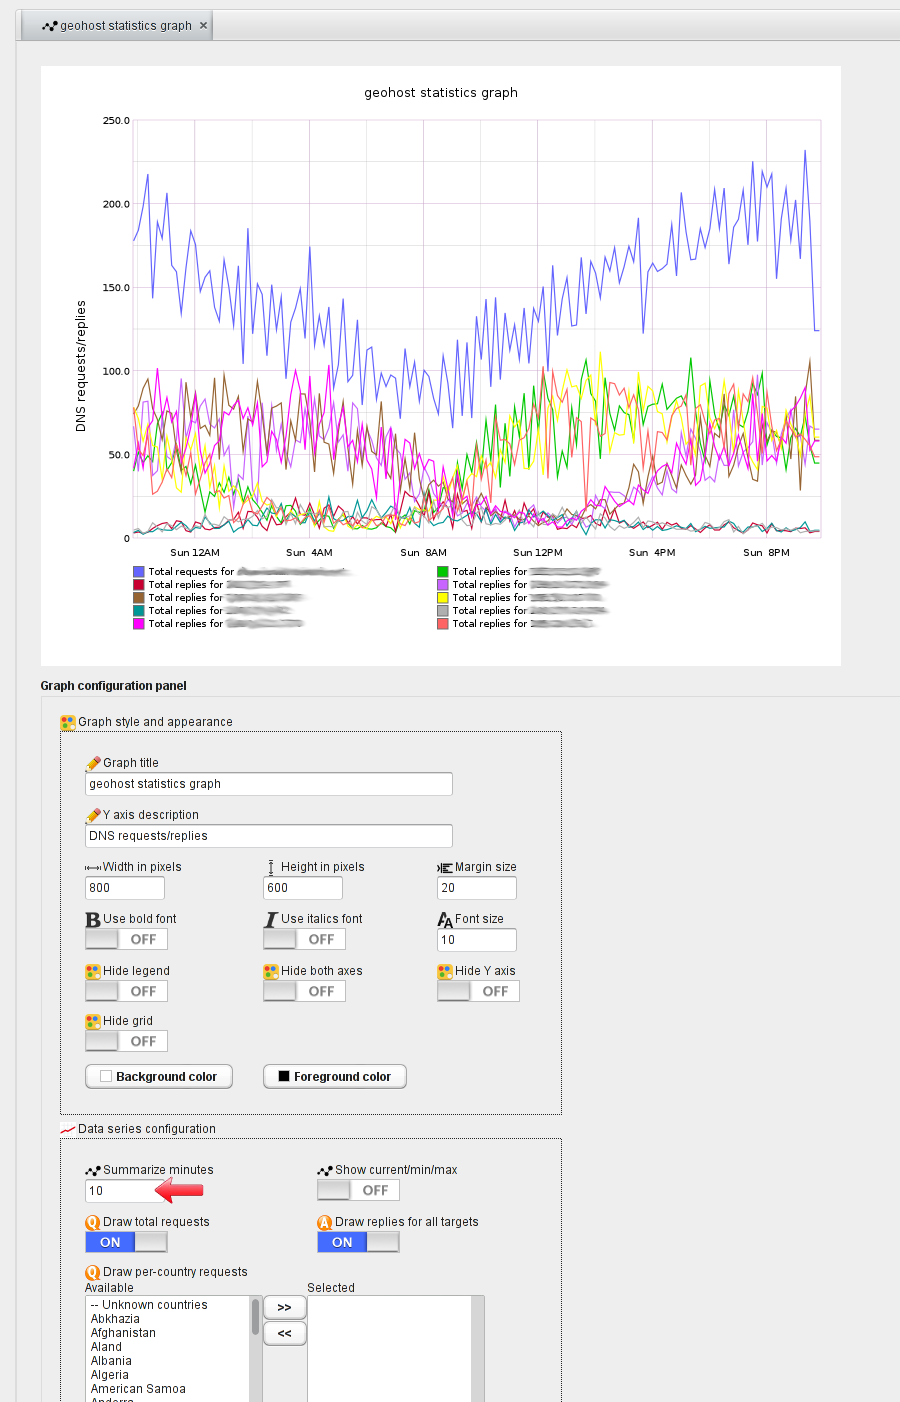Click the pencil icon beside Y axis description
The width and height of the screenshot is (900, 1402).
point(93,815)
